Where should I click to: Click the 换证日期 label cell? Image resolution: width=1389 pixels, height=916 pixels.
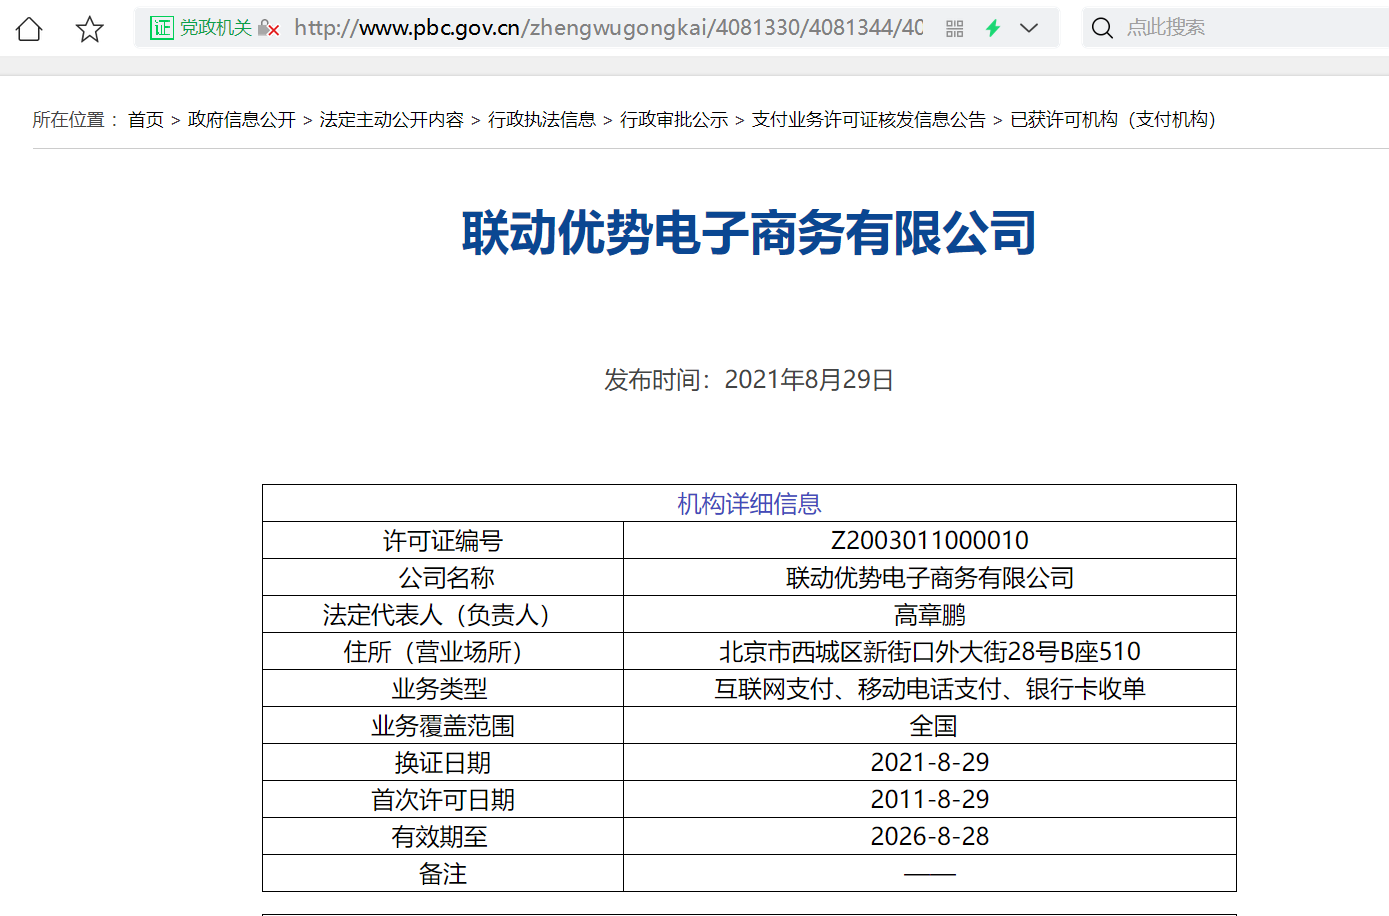pyautogui.click(x=443, y=763)
